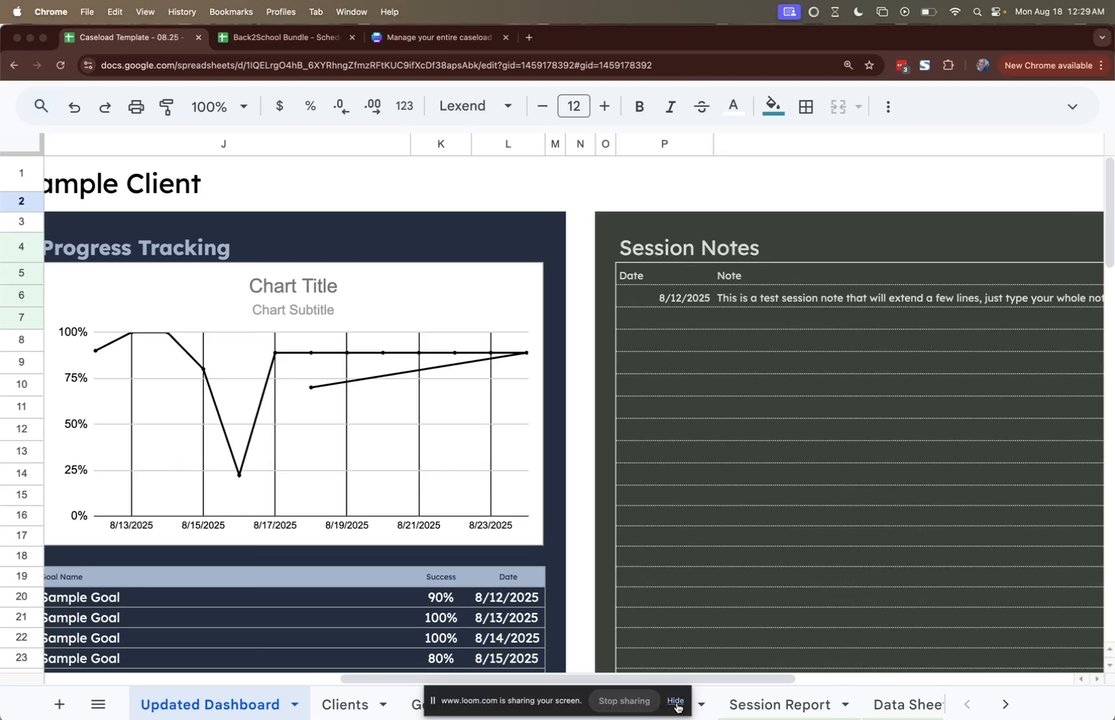Screen dimensions: 1115x720
Task: Switch to Back2School Bundle browser tab
Action: (x=286, y=38)
